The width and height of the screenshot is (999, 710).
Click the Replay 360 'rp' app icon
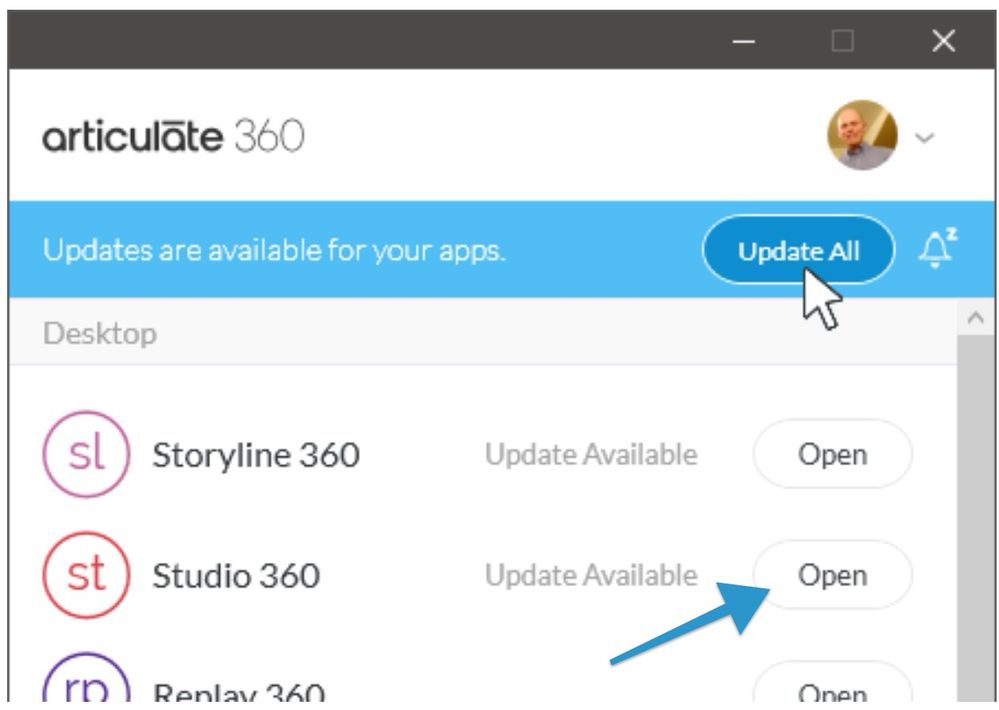[x=86, y=677]
